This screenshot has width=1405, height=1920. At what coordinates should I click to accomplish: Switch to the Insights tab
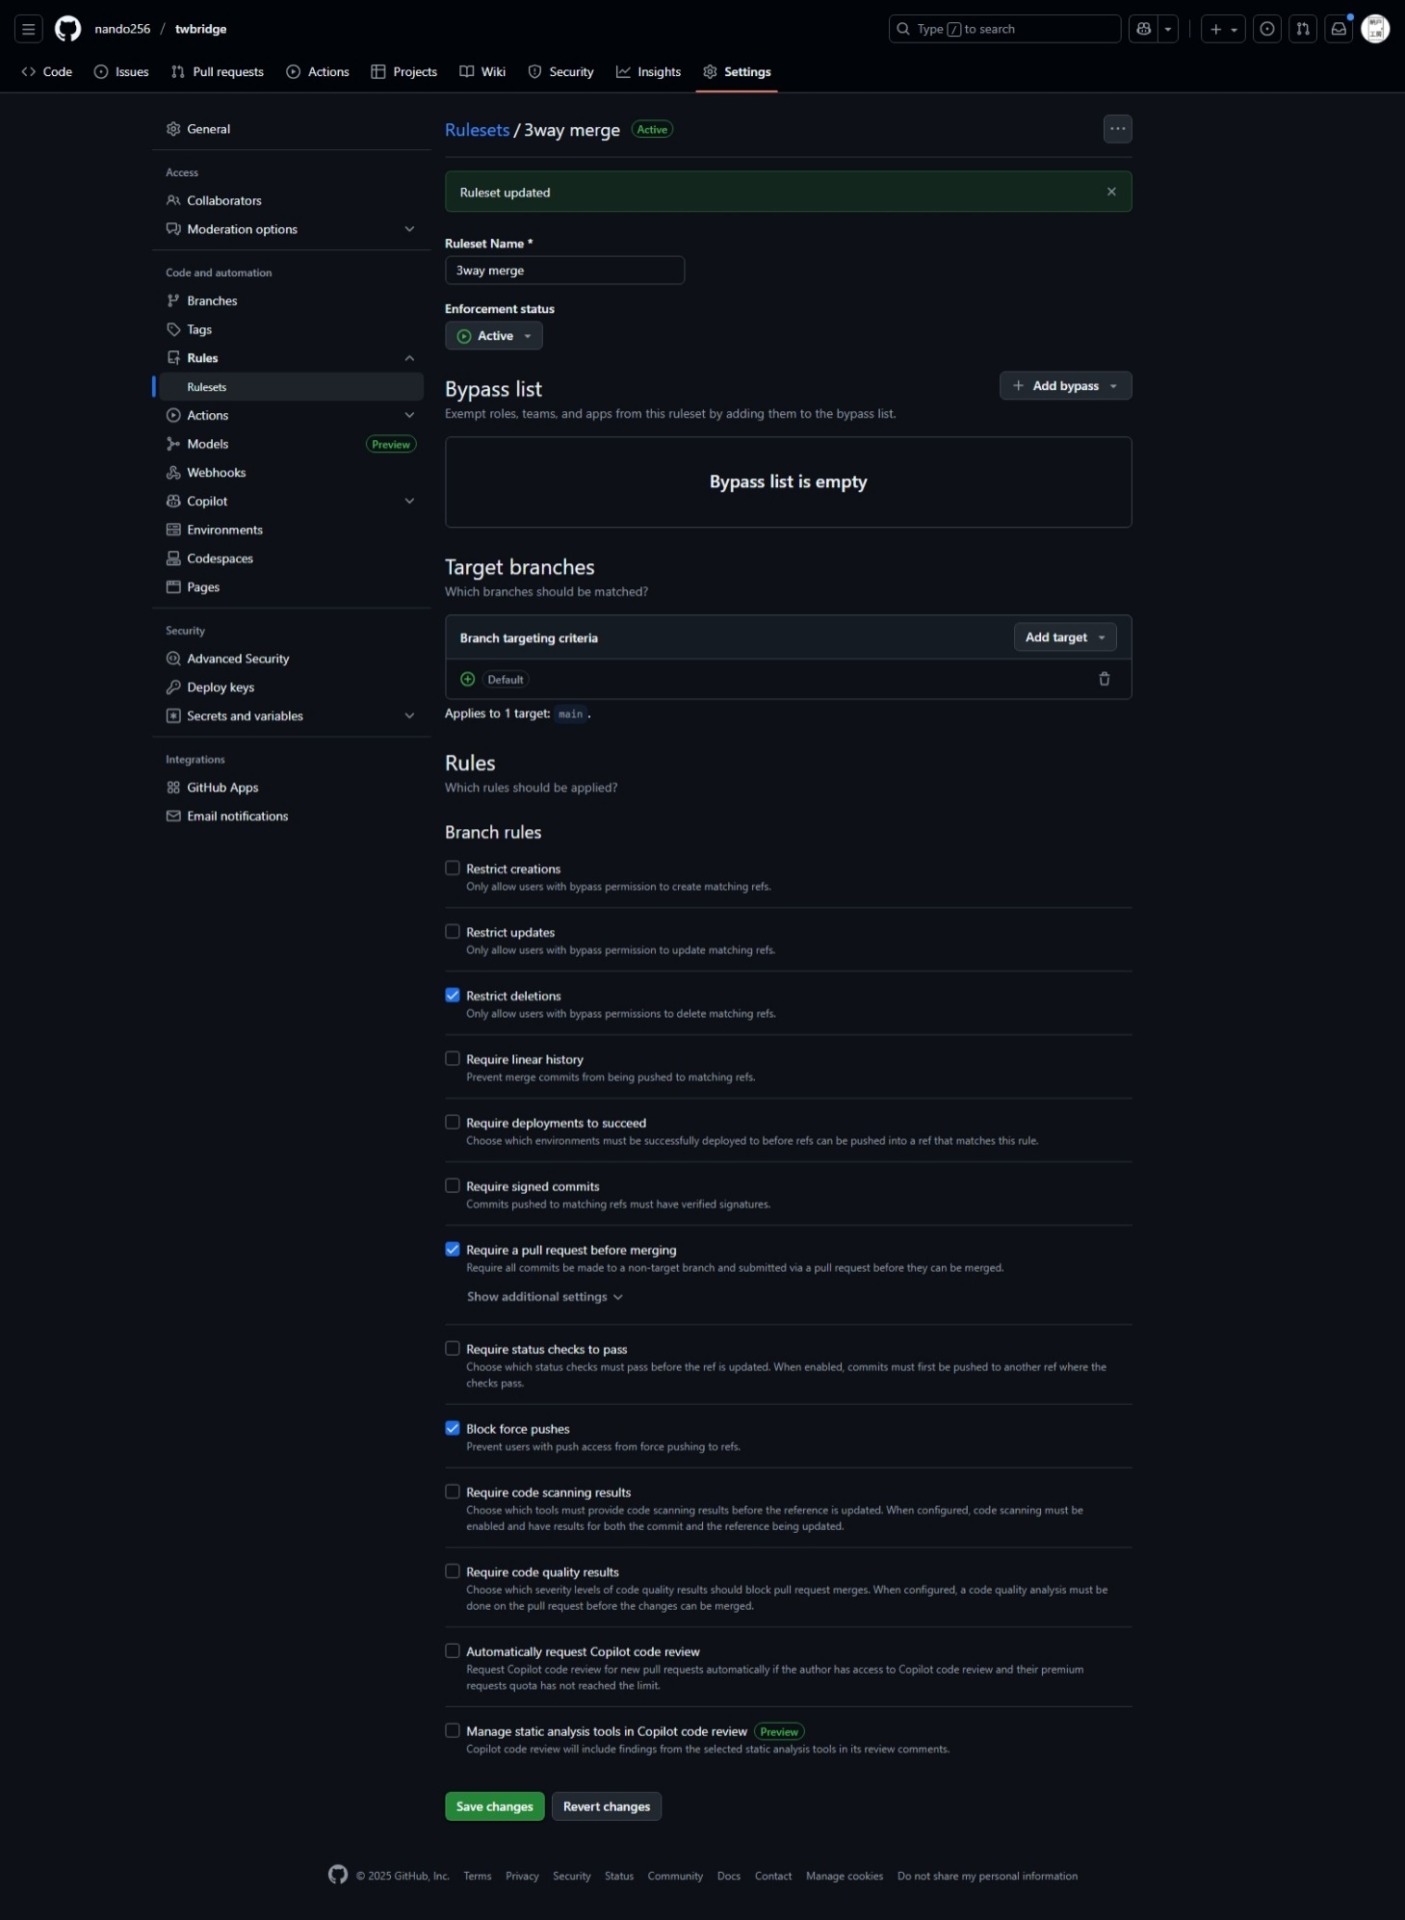pos(648,72)
